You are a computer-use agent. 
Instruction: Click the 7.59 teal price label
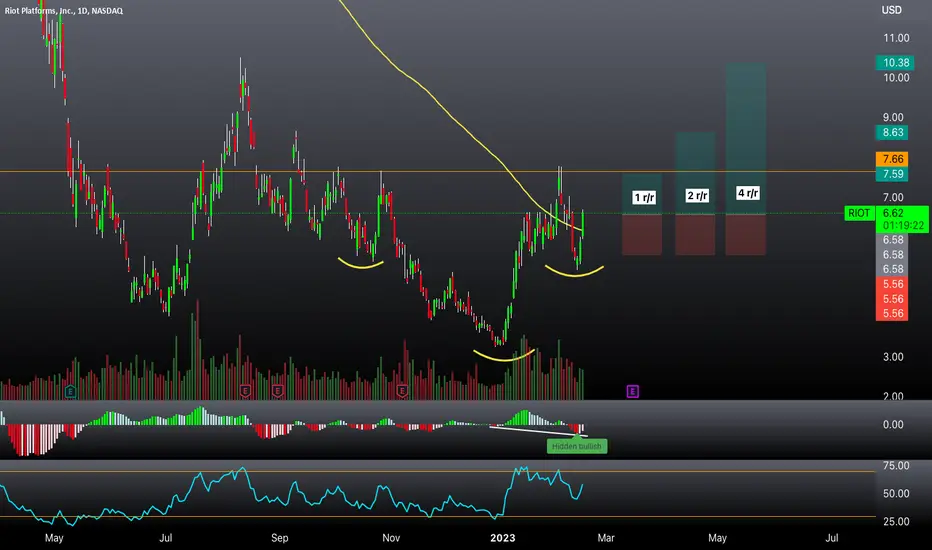(892, 174)
